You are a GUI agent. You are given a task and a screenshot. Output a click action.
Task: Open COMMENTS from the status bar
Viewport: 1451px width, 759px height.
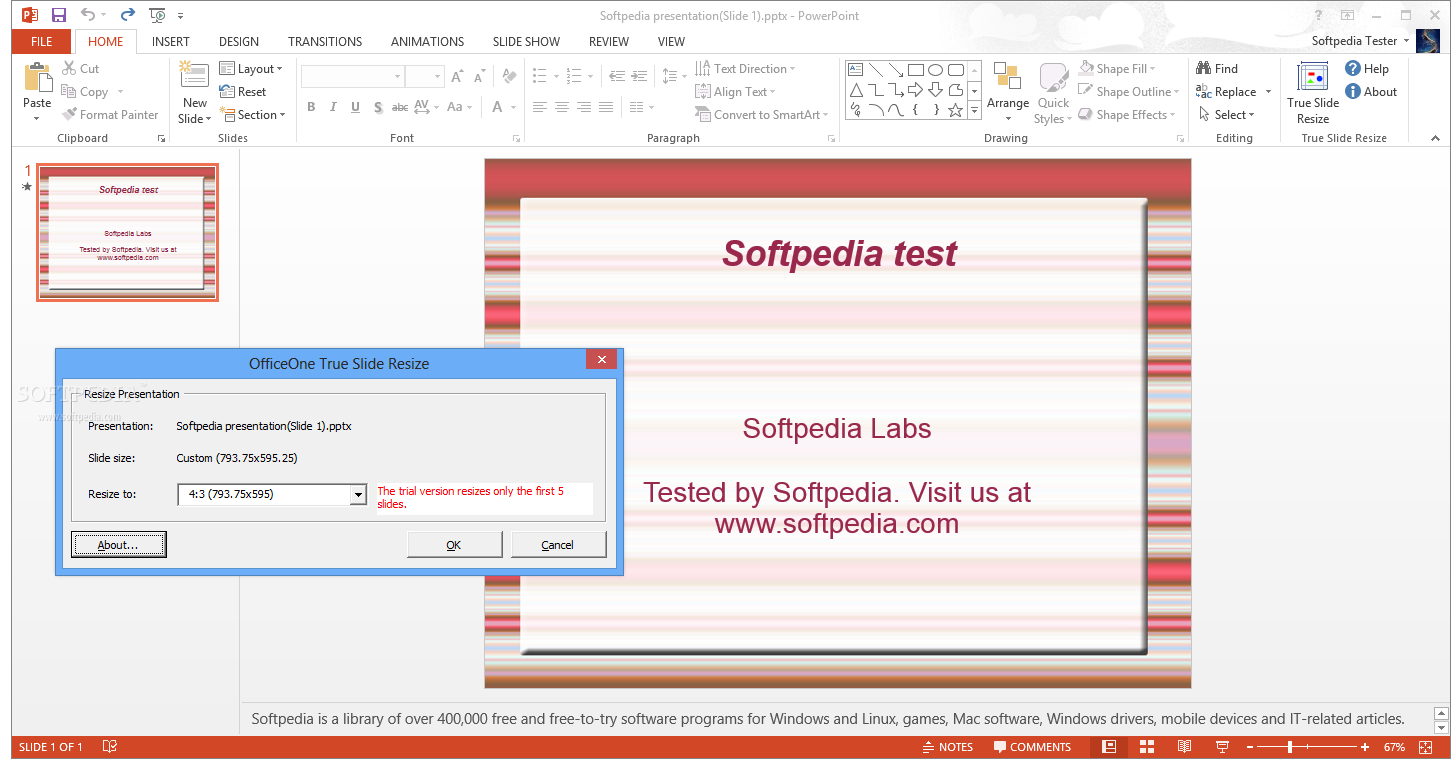coord(1032,747)
